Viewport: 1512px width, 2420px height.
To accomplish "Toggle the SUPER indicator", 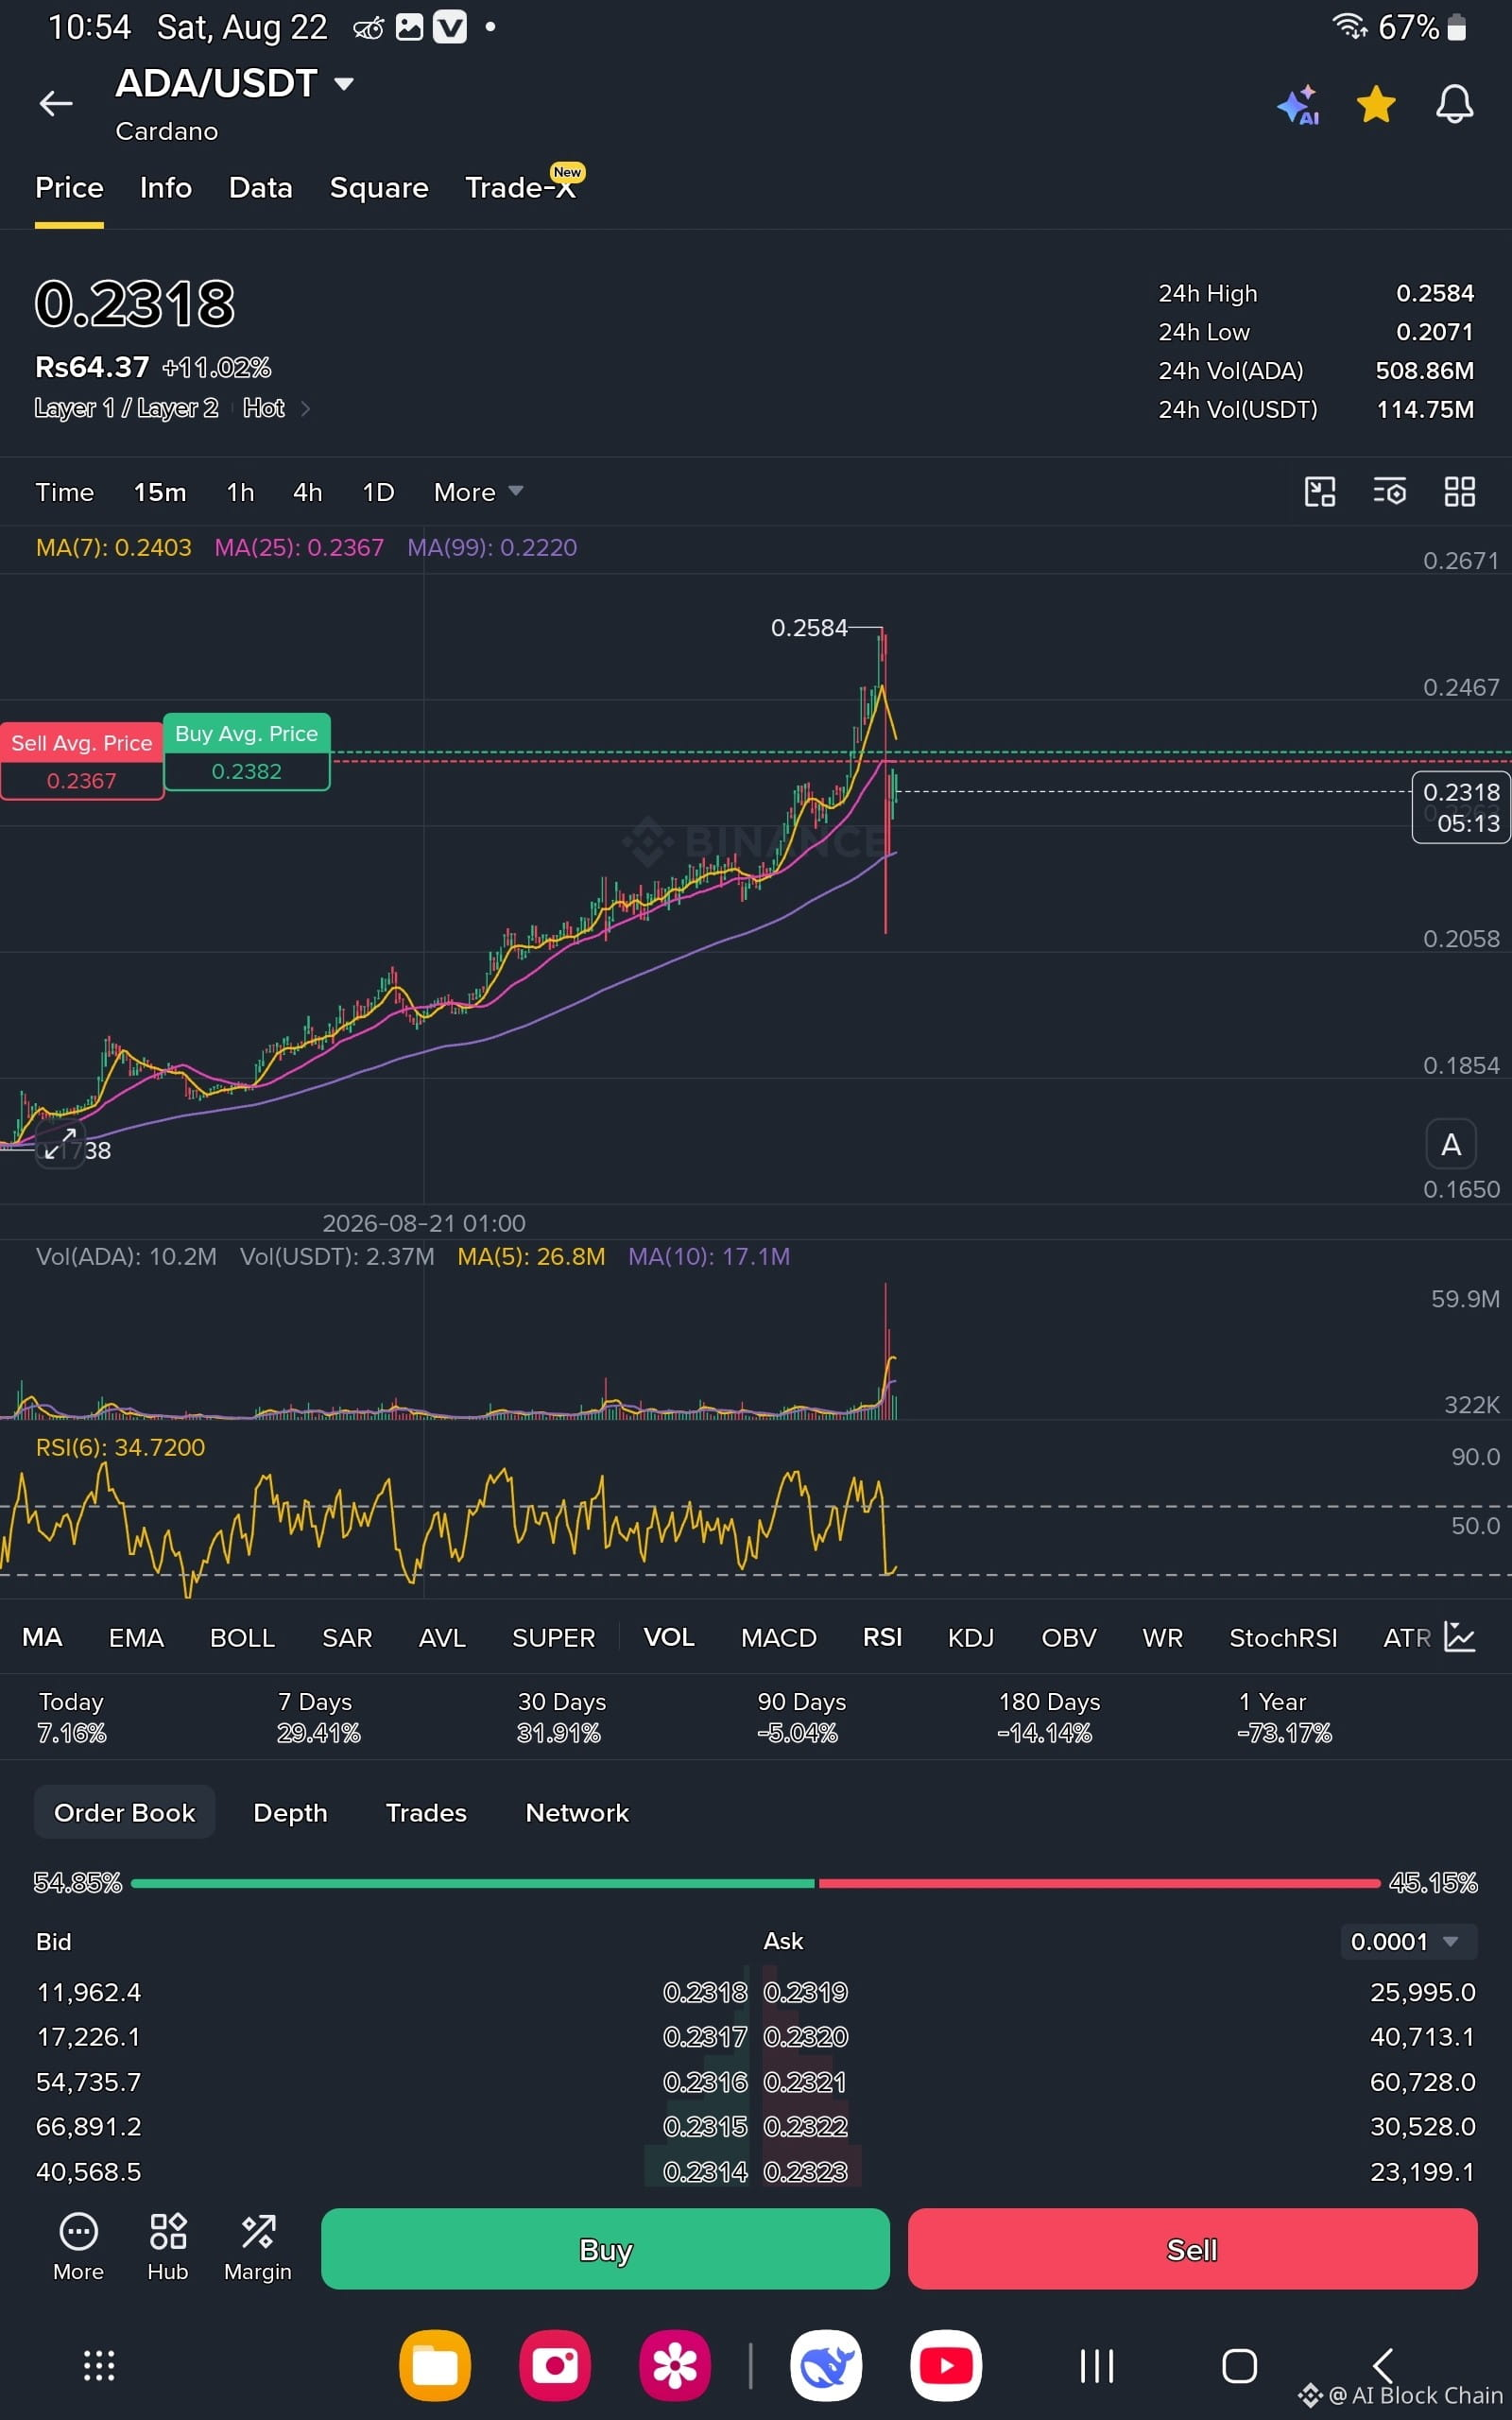I will pos(553,1637).
